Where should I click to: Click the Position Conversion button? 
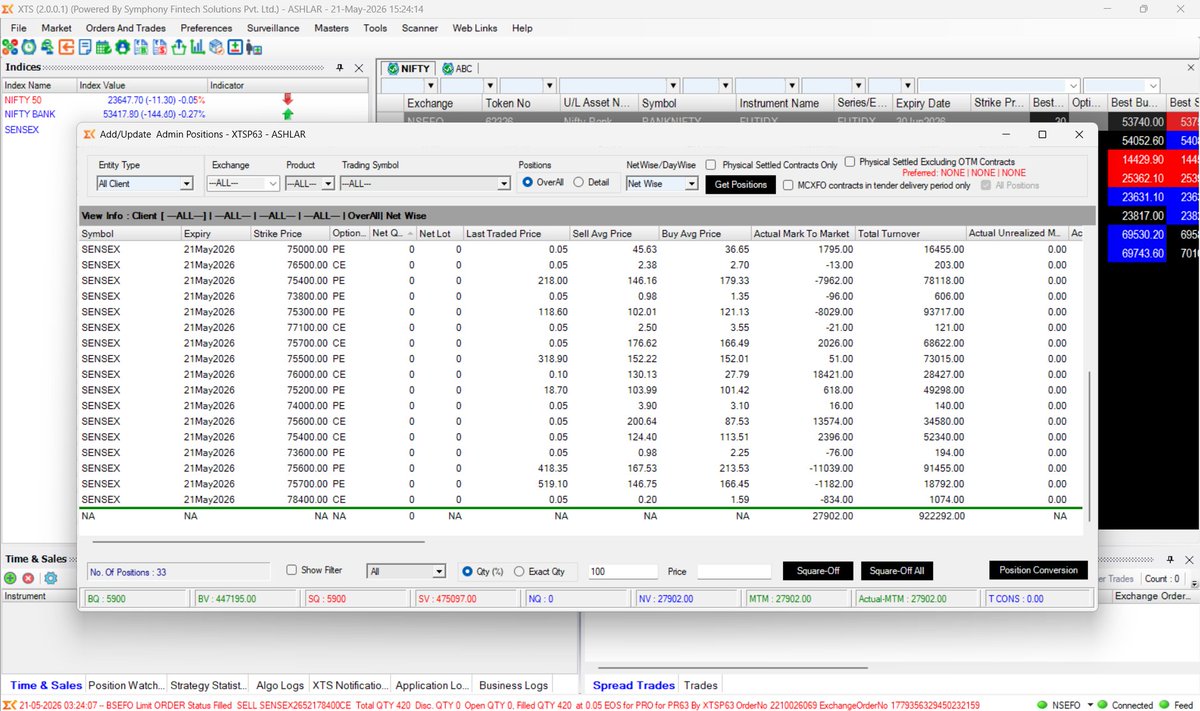click(x=1038, y=570)
